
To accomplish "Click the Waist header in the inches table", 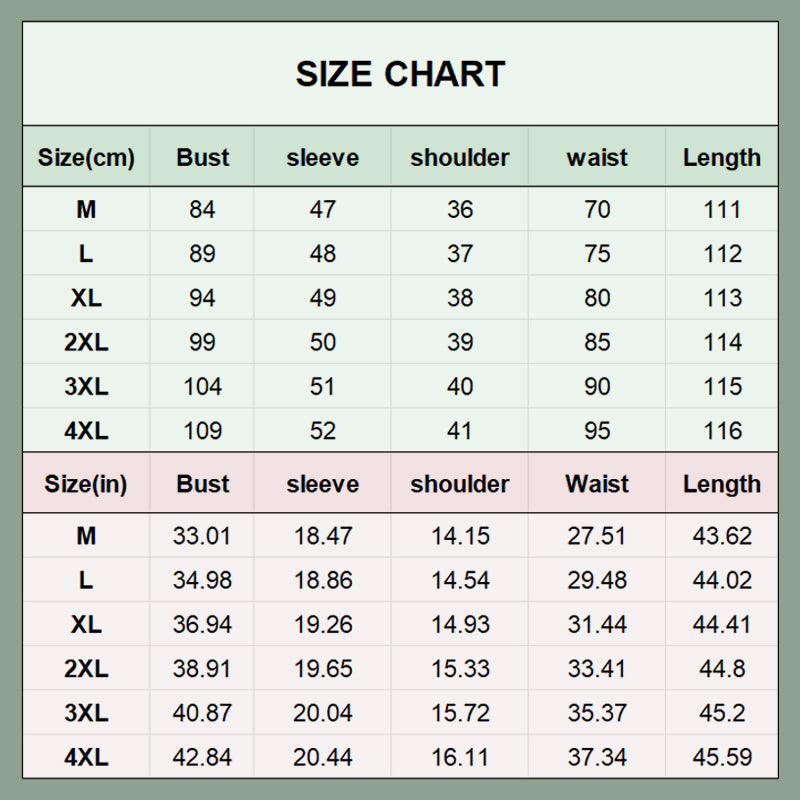I will [597, 484].
